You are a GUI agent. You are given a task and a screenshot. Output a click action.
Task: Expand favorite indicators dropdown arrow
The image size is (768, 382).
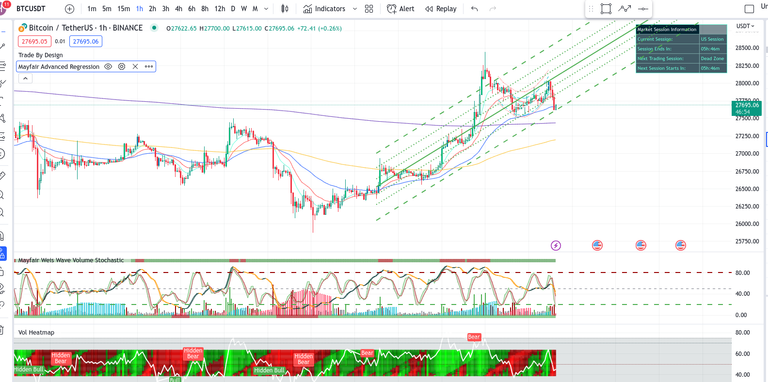coord(355,9)
